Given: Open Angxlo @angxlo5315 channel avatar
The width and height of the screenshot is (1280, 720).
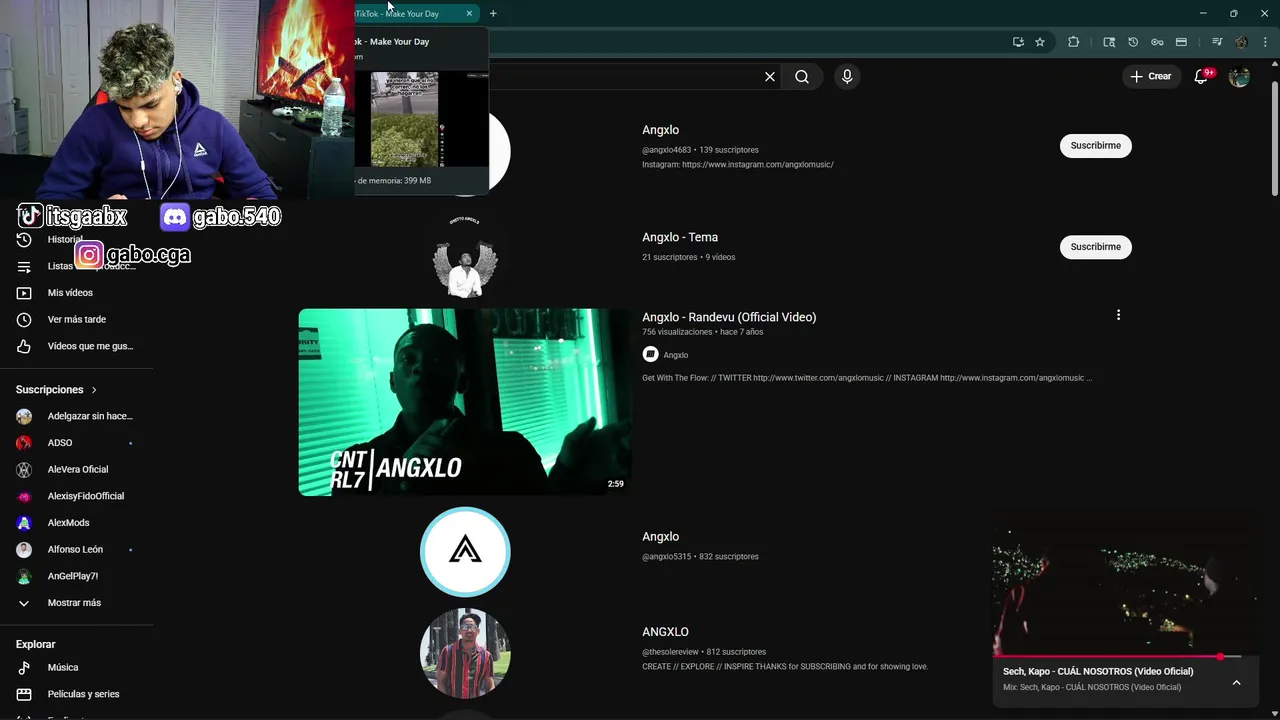Looking at the screenshot, I should tap(465, 552).
